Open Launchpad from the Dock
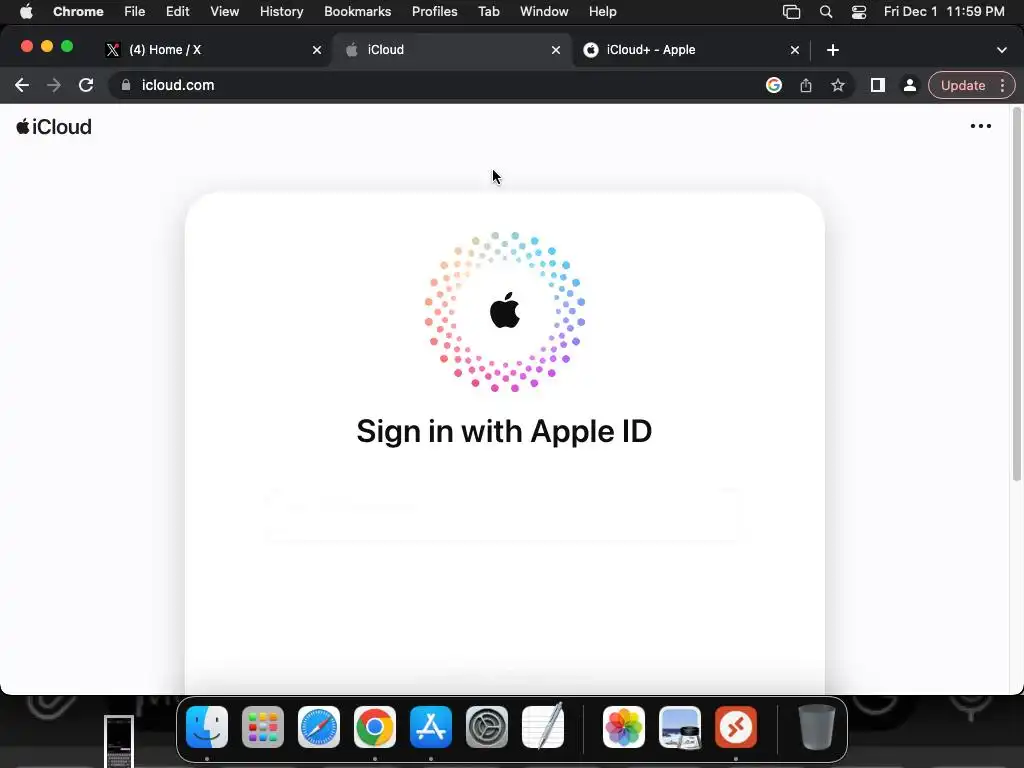 [263, 727]
